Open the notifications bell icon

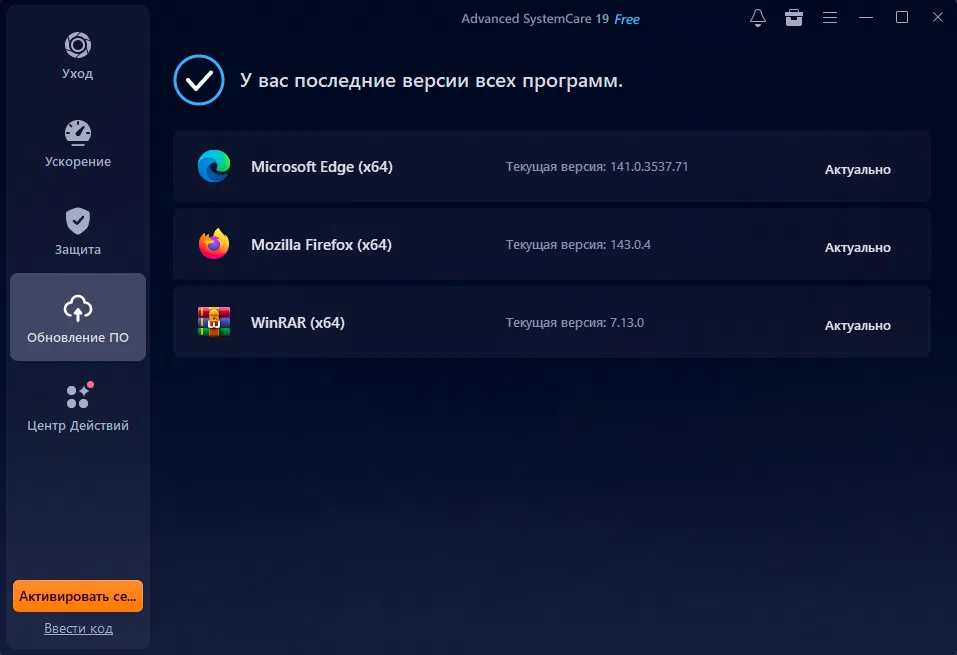[x=757, y=18]
